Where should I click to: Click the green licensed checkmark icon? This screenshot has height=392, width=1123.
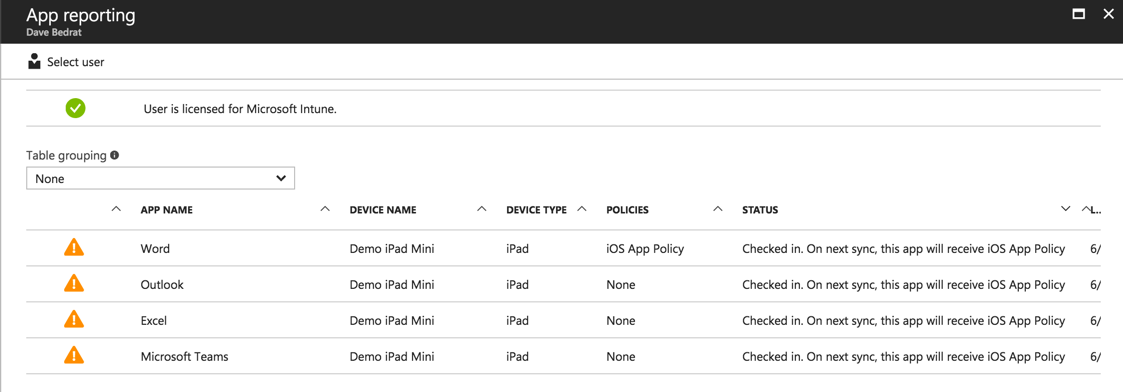75,109
